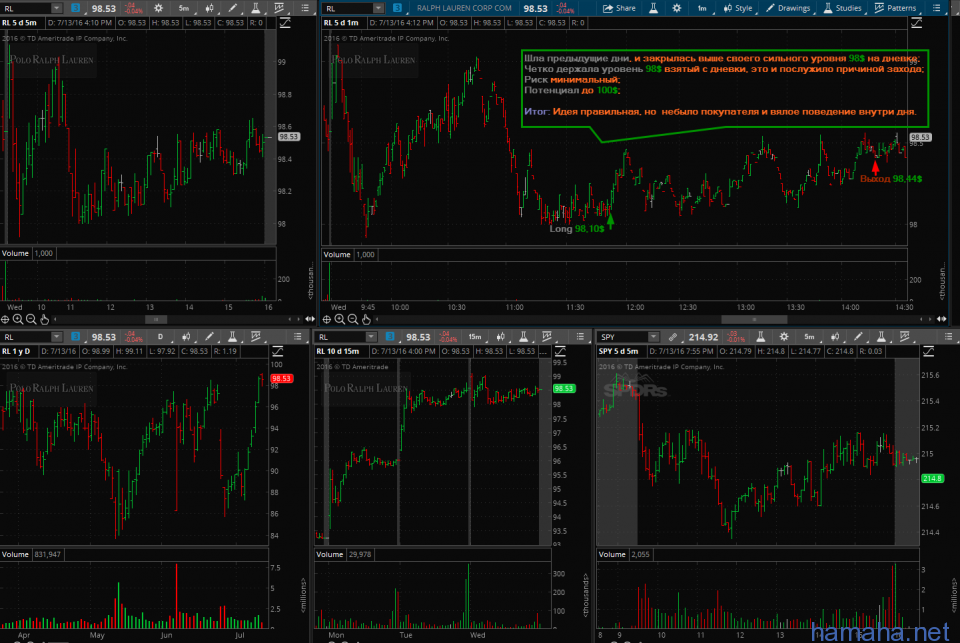
Task: Toggle price axis scale icon on main chart
Action: click(917, 23)
